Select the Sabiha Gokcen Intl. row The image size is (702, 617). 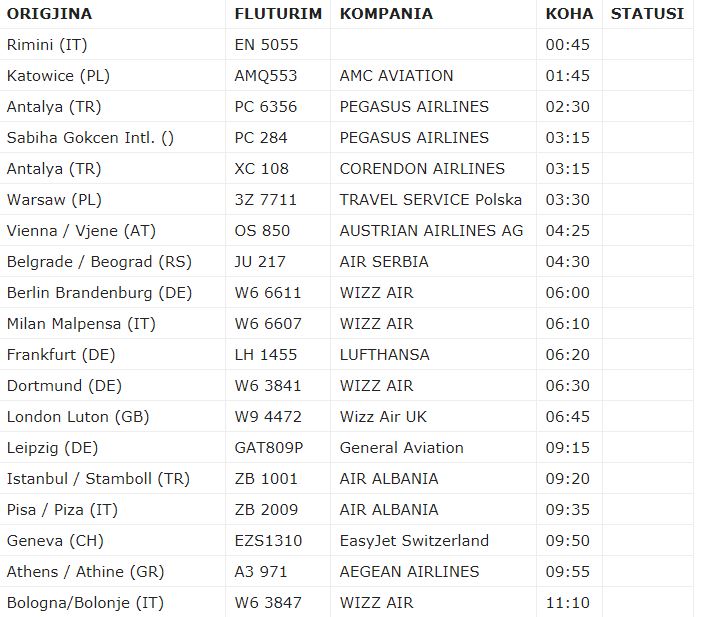[347, 137]
